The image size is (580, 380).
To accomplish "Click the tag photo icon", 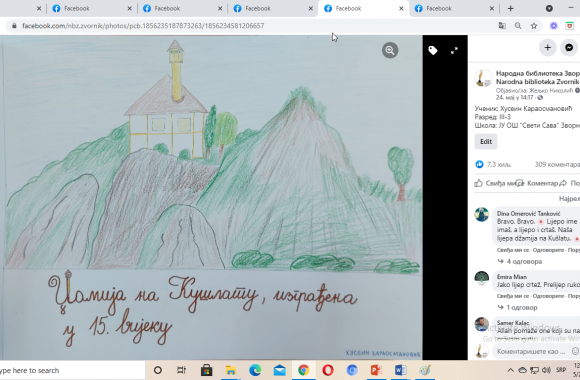I will (x=433, y=50).
